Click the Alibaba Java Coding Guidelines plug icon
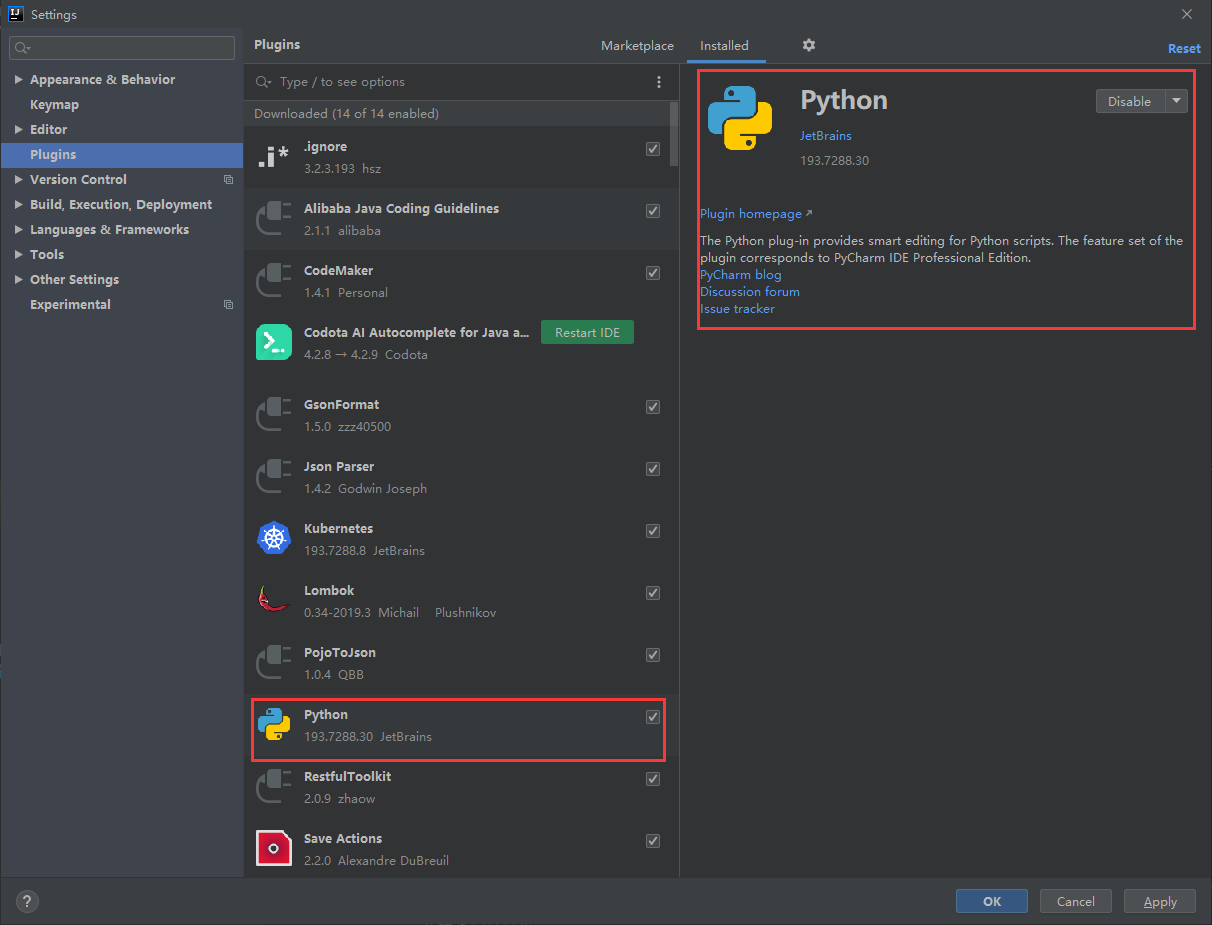Viewport: 1212px width, 925px height. 274,219
